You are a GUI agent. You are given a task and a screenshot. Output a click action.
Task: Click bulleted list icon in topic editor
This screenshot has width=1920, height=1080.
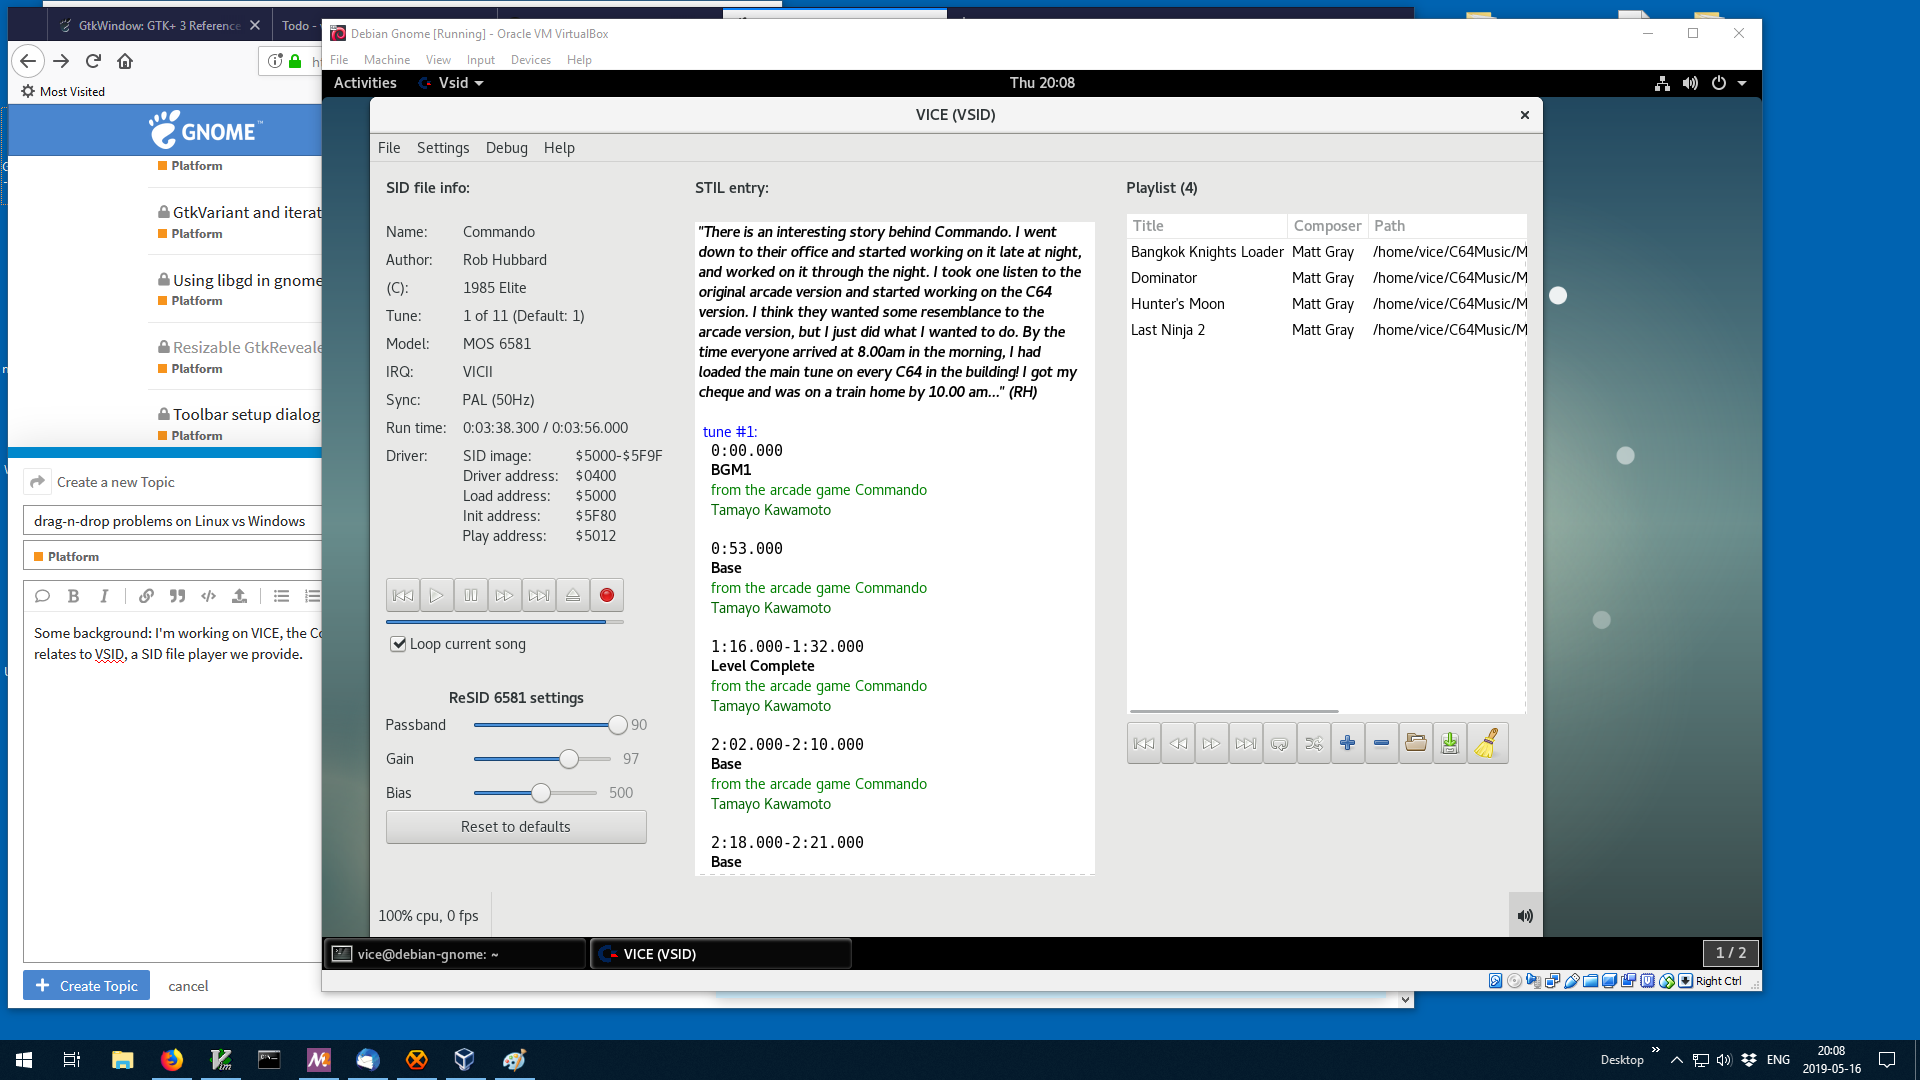[281, 596]
